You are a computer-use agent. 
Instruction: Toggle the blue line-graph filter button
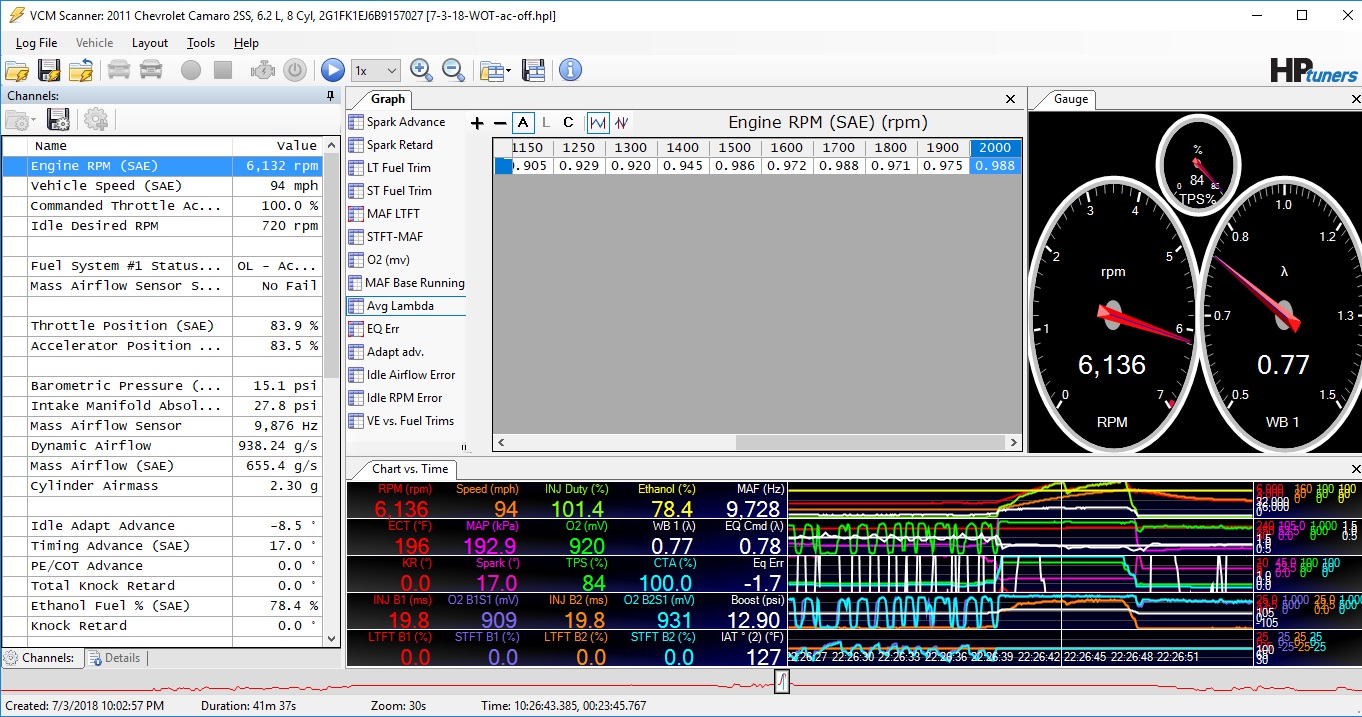click(598, 123)
